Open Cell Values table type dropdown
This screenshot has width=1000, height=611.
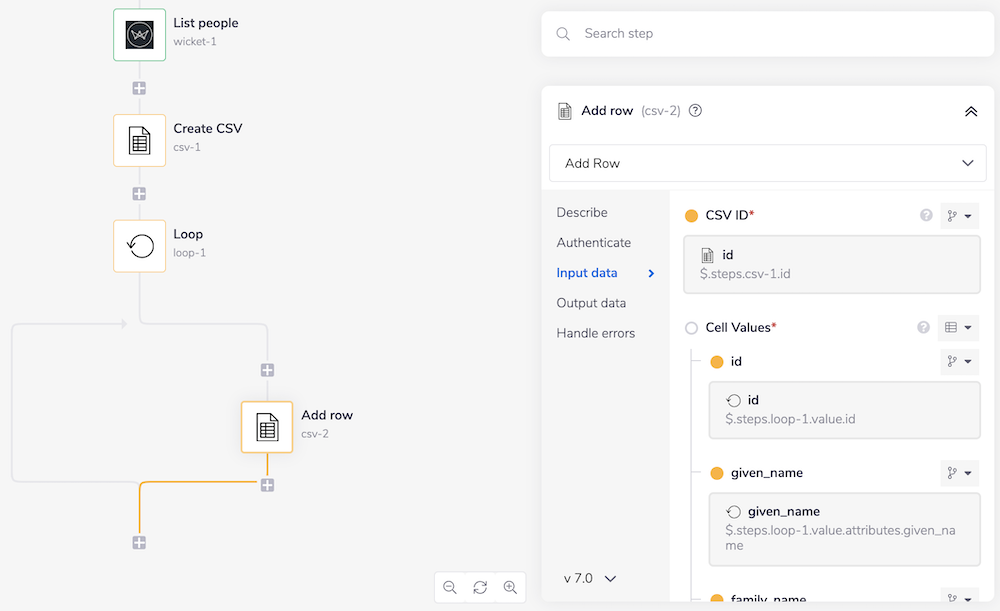(x=958, y=327)
